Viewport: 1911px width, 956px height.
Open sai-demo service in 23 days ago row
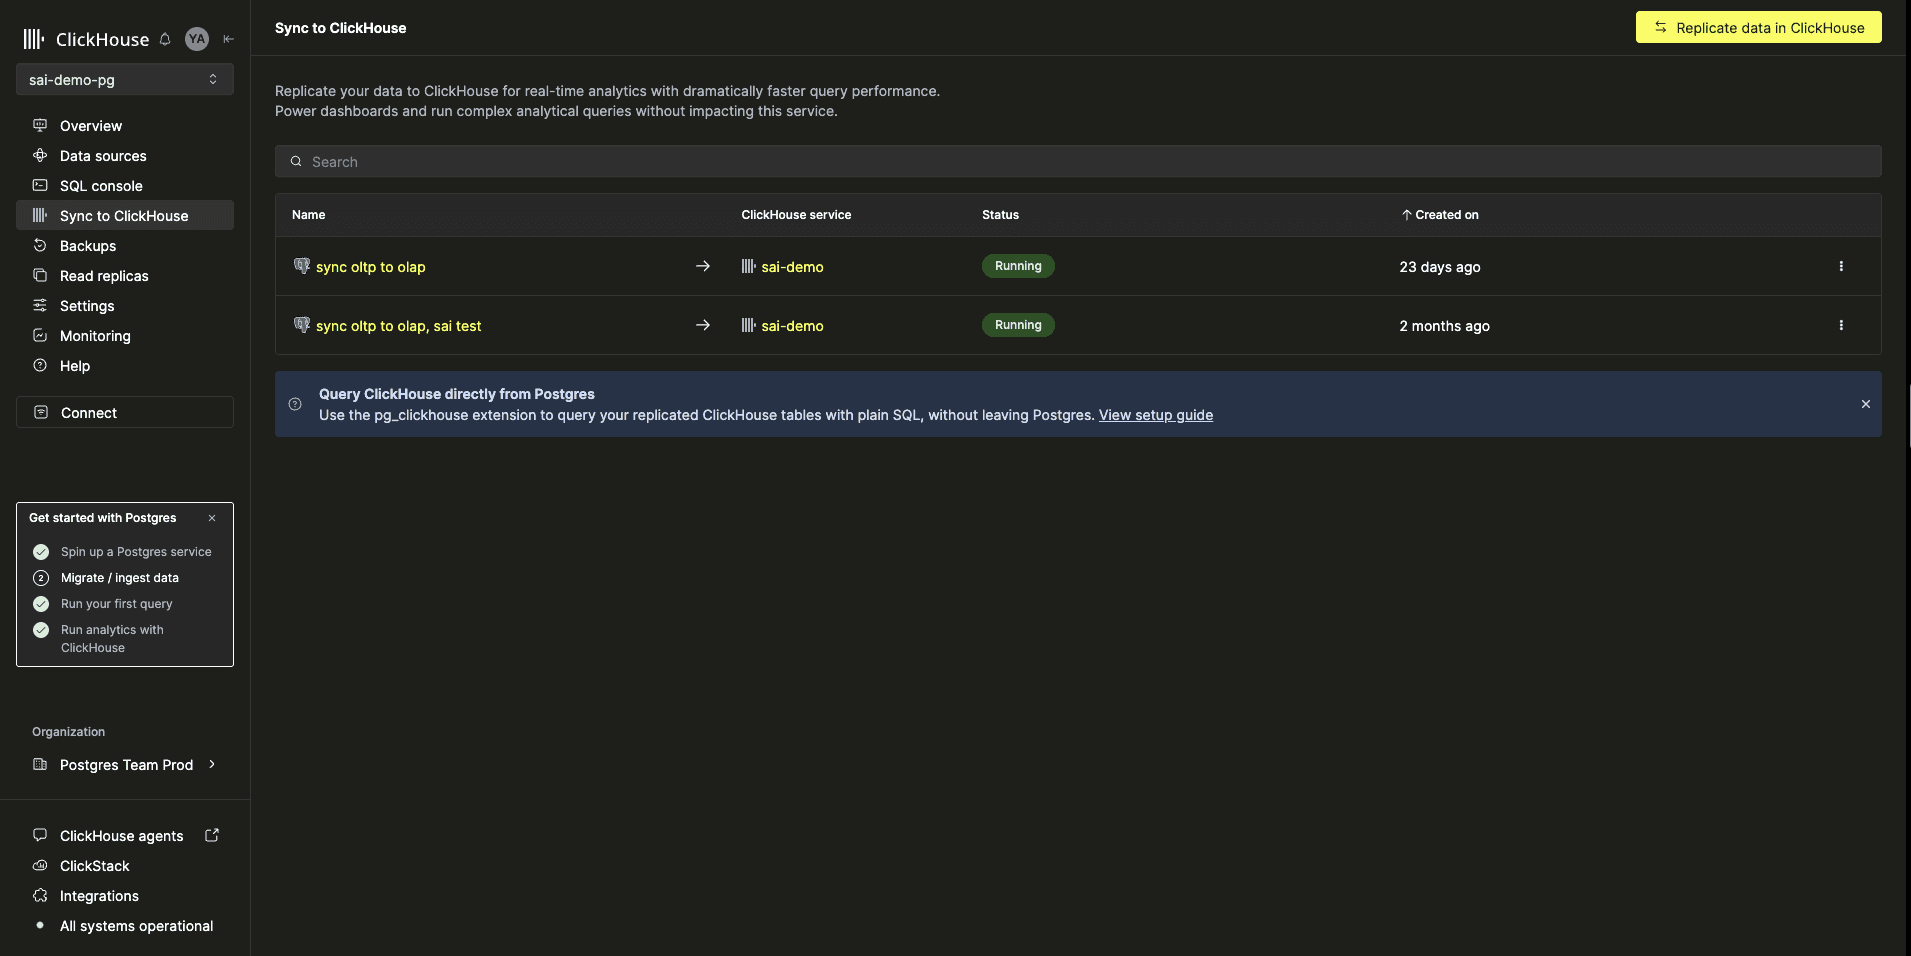(792, 267)
